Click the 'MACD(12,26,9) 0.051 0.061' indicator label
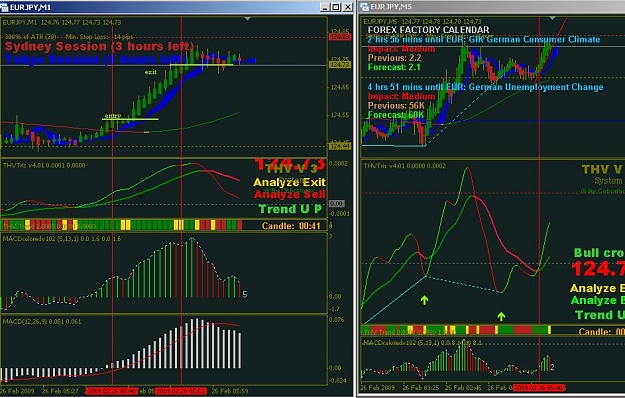The image size is (625, 398). 42,322
